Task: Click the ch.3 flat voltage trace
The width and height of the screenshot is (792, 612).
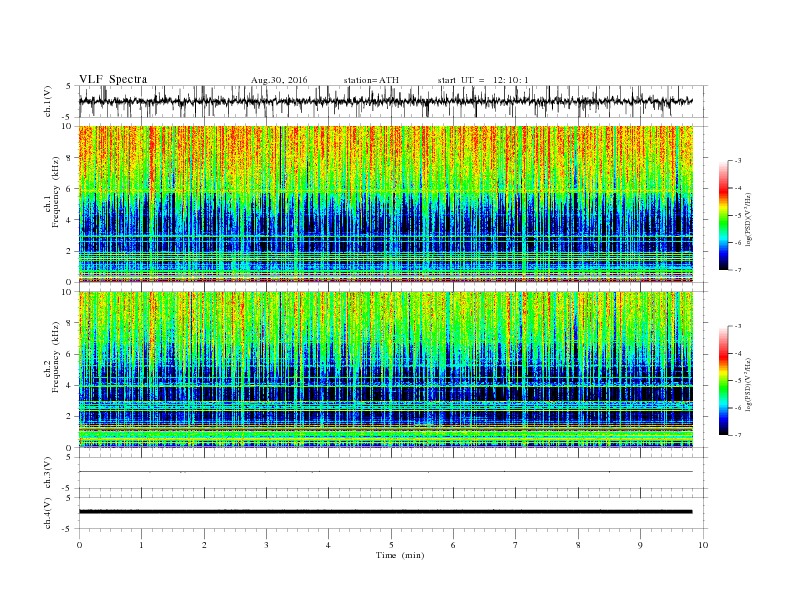Action: [x=385, y=472]
